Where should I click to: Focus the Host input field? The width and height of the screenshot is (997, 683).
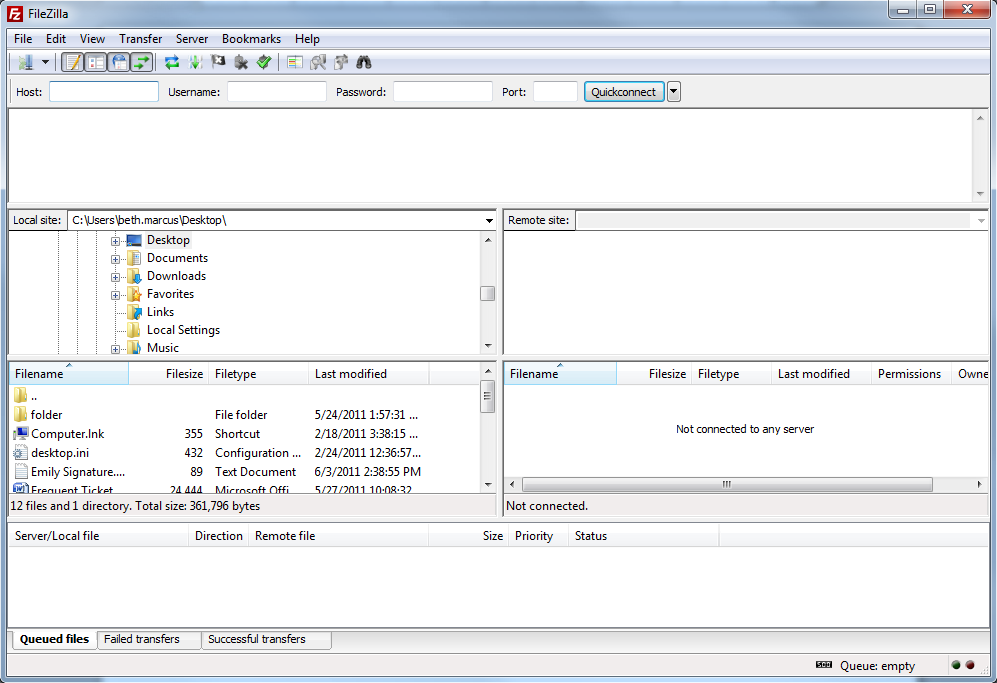104,92
